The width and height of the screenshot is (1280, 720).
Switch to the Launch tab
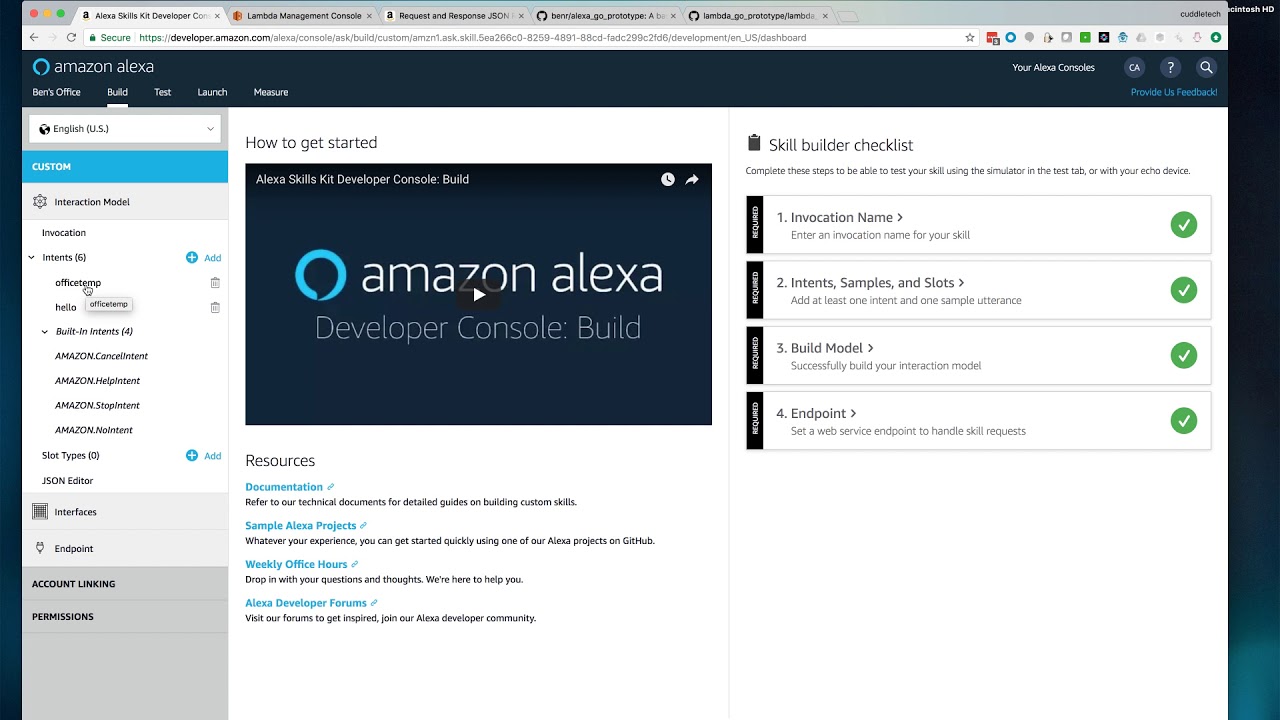tap(212, 92)
